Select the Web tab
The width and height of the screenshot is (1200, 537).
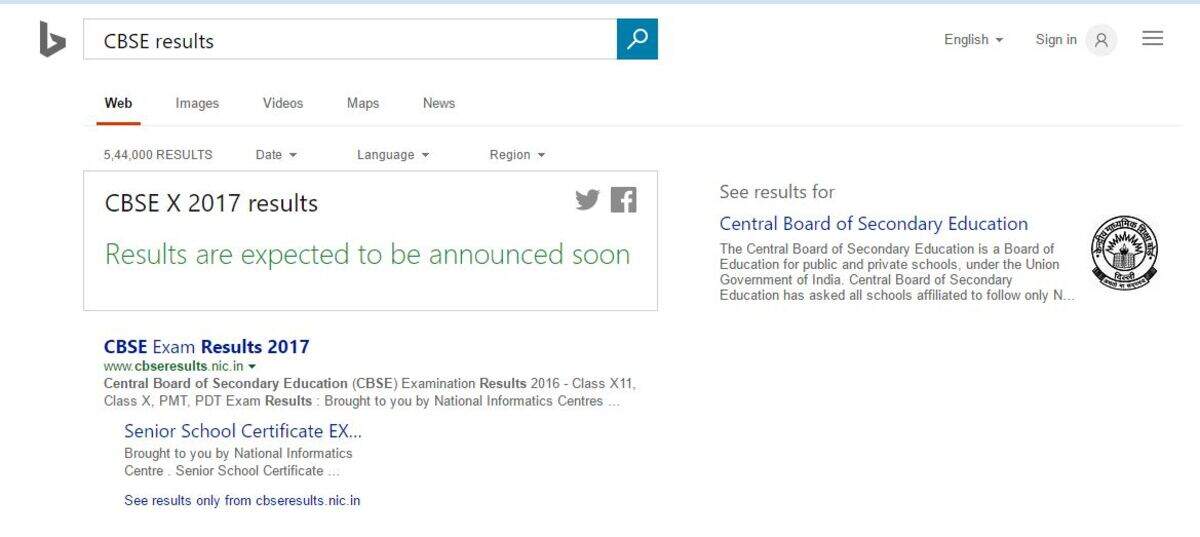118,103
